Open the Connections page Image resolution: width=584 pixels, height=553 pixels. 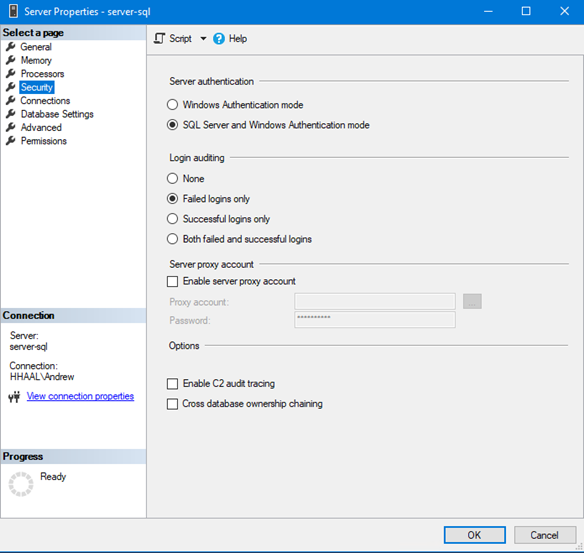[45, 101]
